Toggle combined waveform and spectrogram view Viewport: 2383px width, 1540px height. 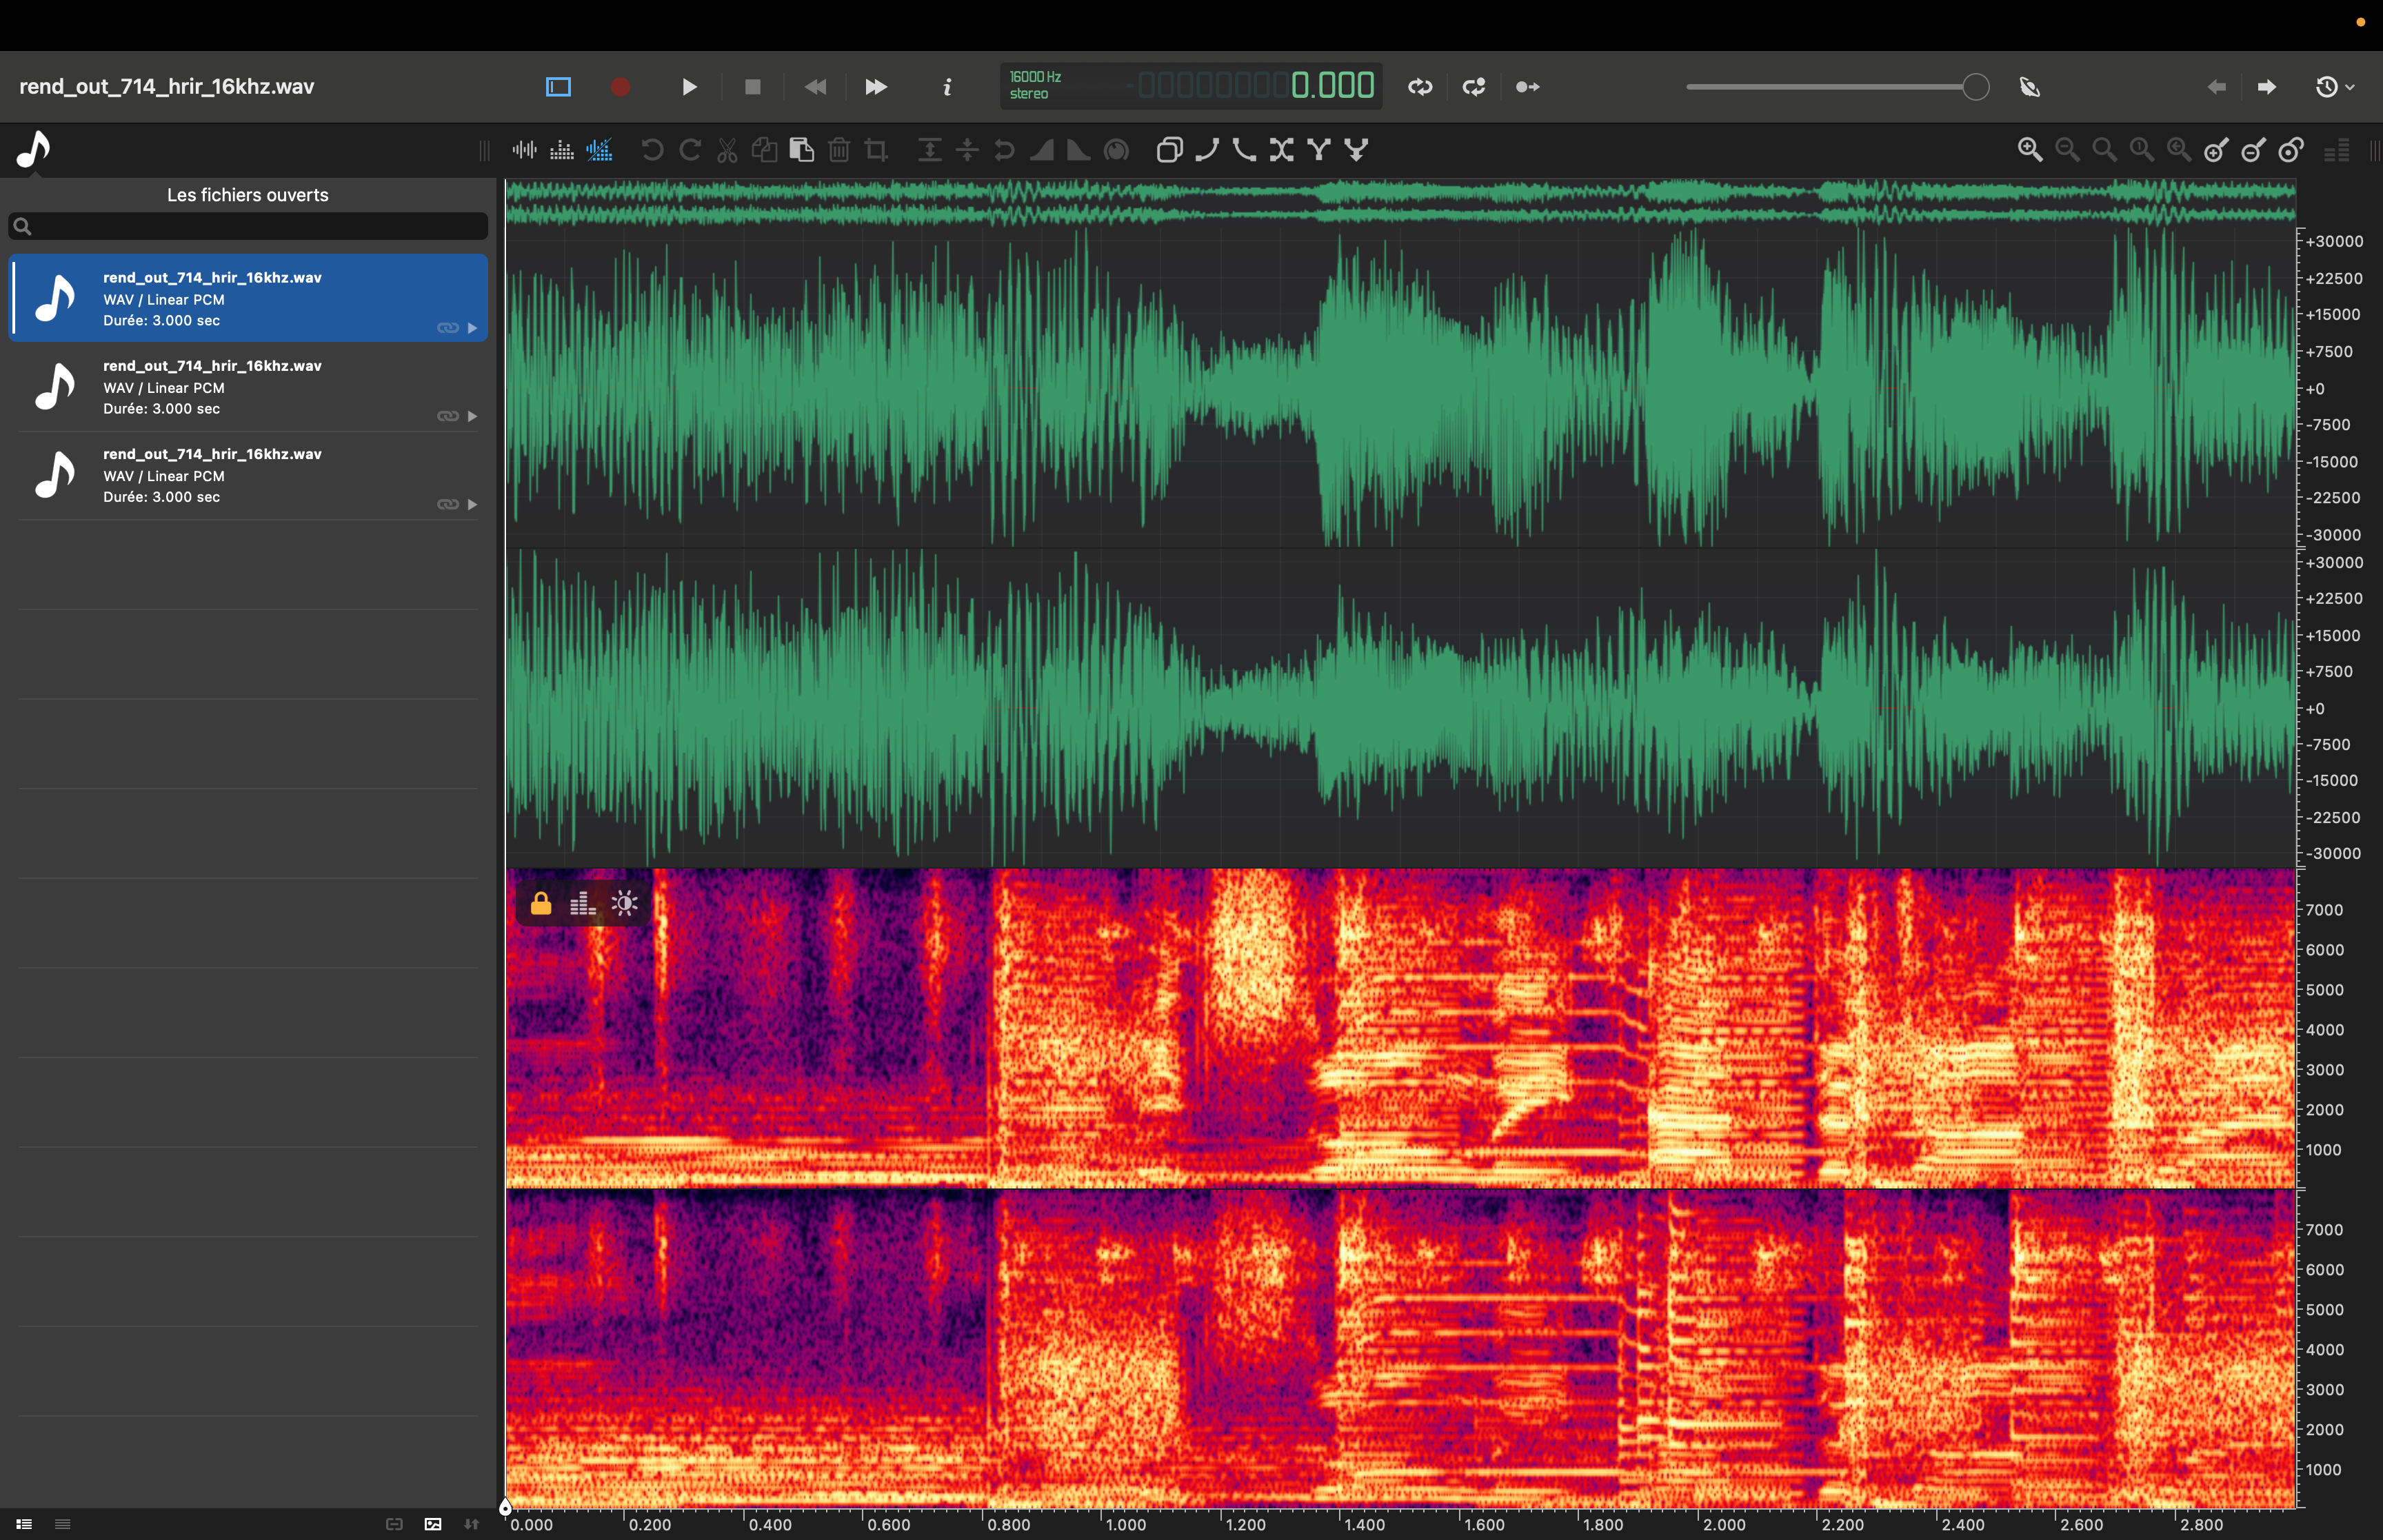[599, 150]
